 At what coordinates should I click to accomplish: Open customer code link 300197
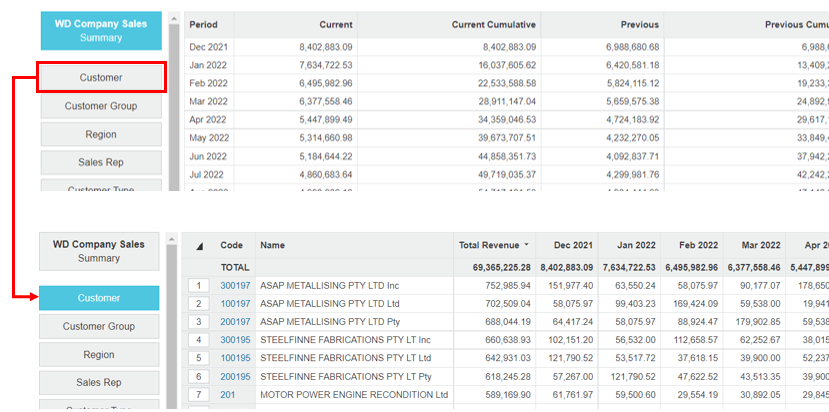point(234,286)
